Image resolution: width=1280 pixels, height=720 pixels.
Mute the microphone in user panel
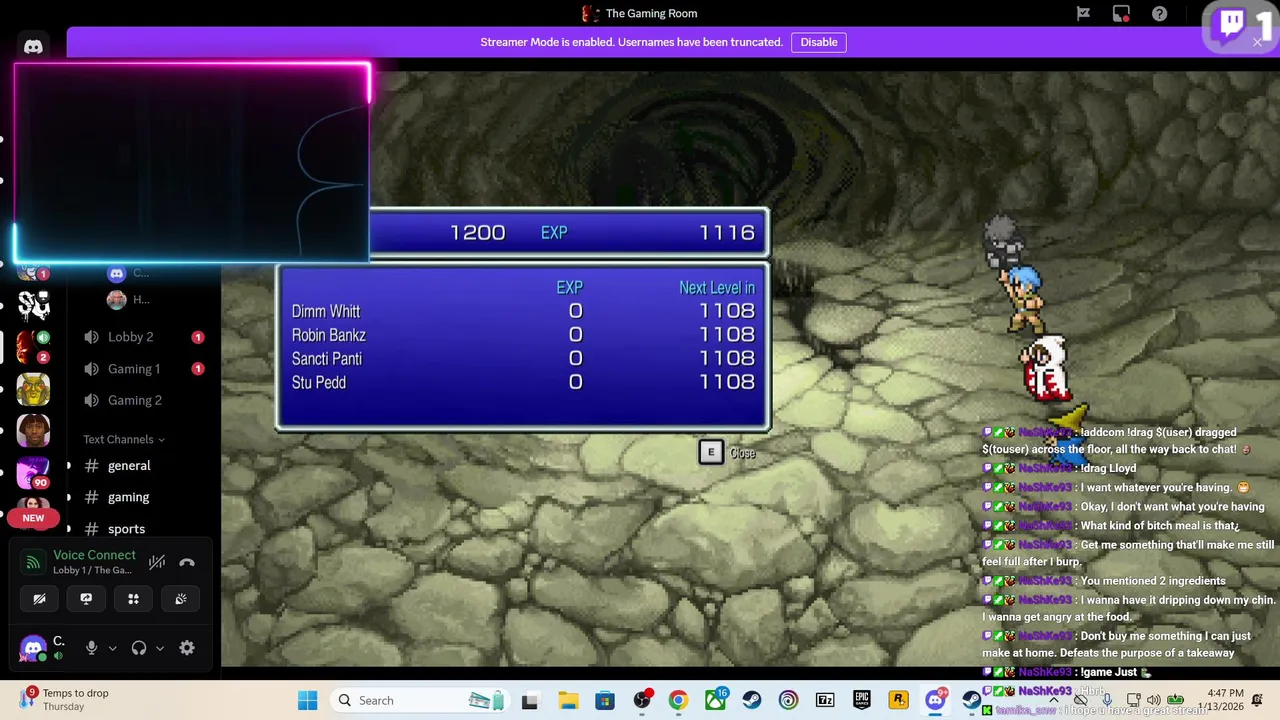pyautogui.click(x=91, y=648)
